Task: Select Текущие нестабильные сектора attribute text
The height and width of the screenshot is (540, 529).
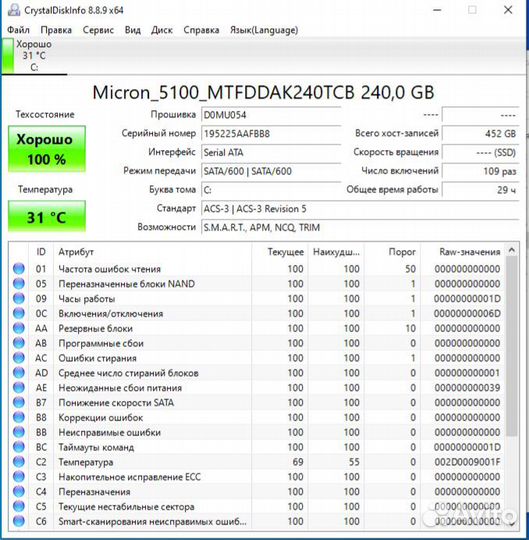Action: pyautogui.click(x=126, y=506)
